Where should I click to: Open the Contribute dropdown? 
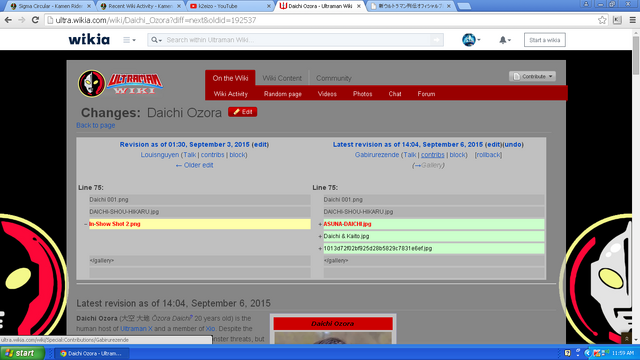[x=532, y=76]
